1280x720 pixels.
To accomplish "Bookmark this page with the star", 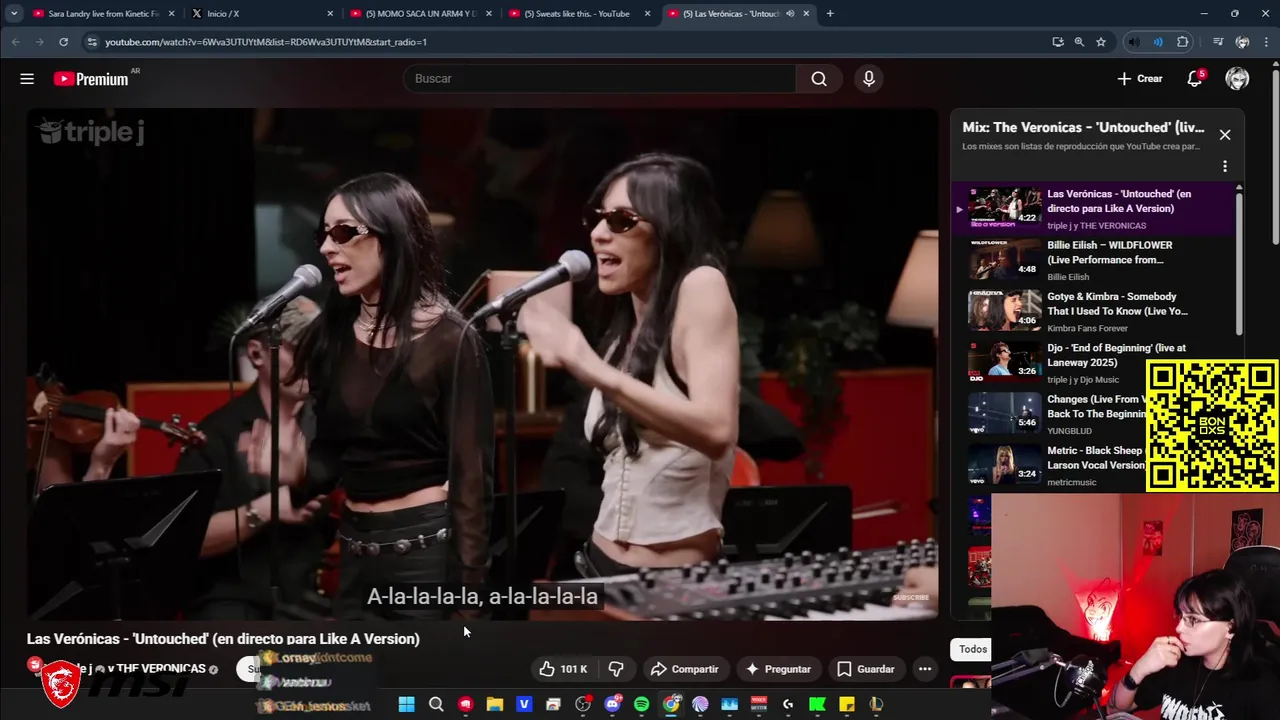I will (x=1101, y=42).
